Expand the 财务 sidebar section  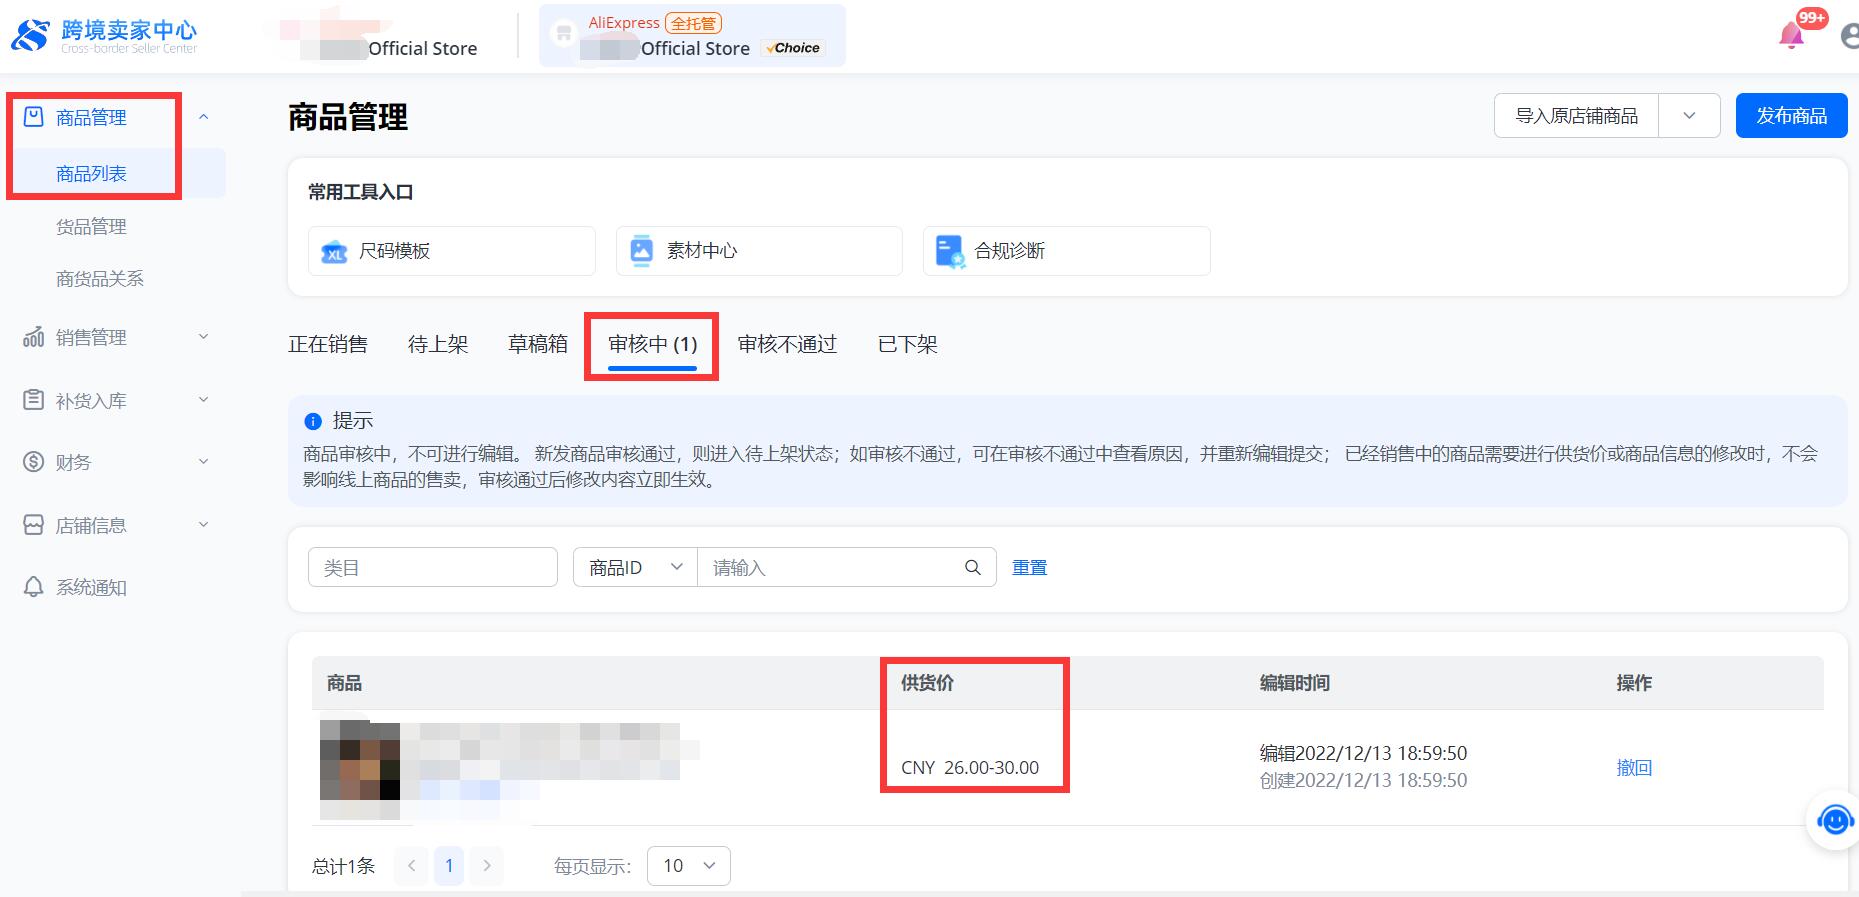pyautogui.click(x=204, y=462)
